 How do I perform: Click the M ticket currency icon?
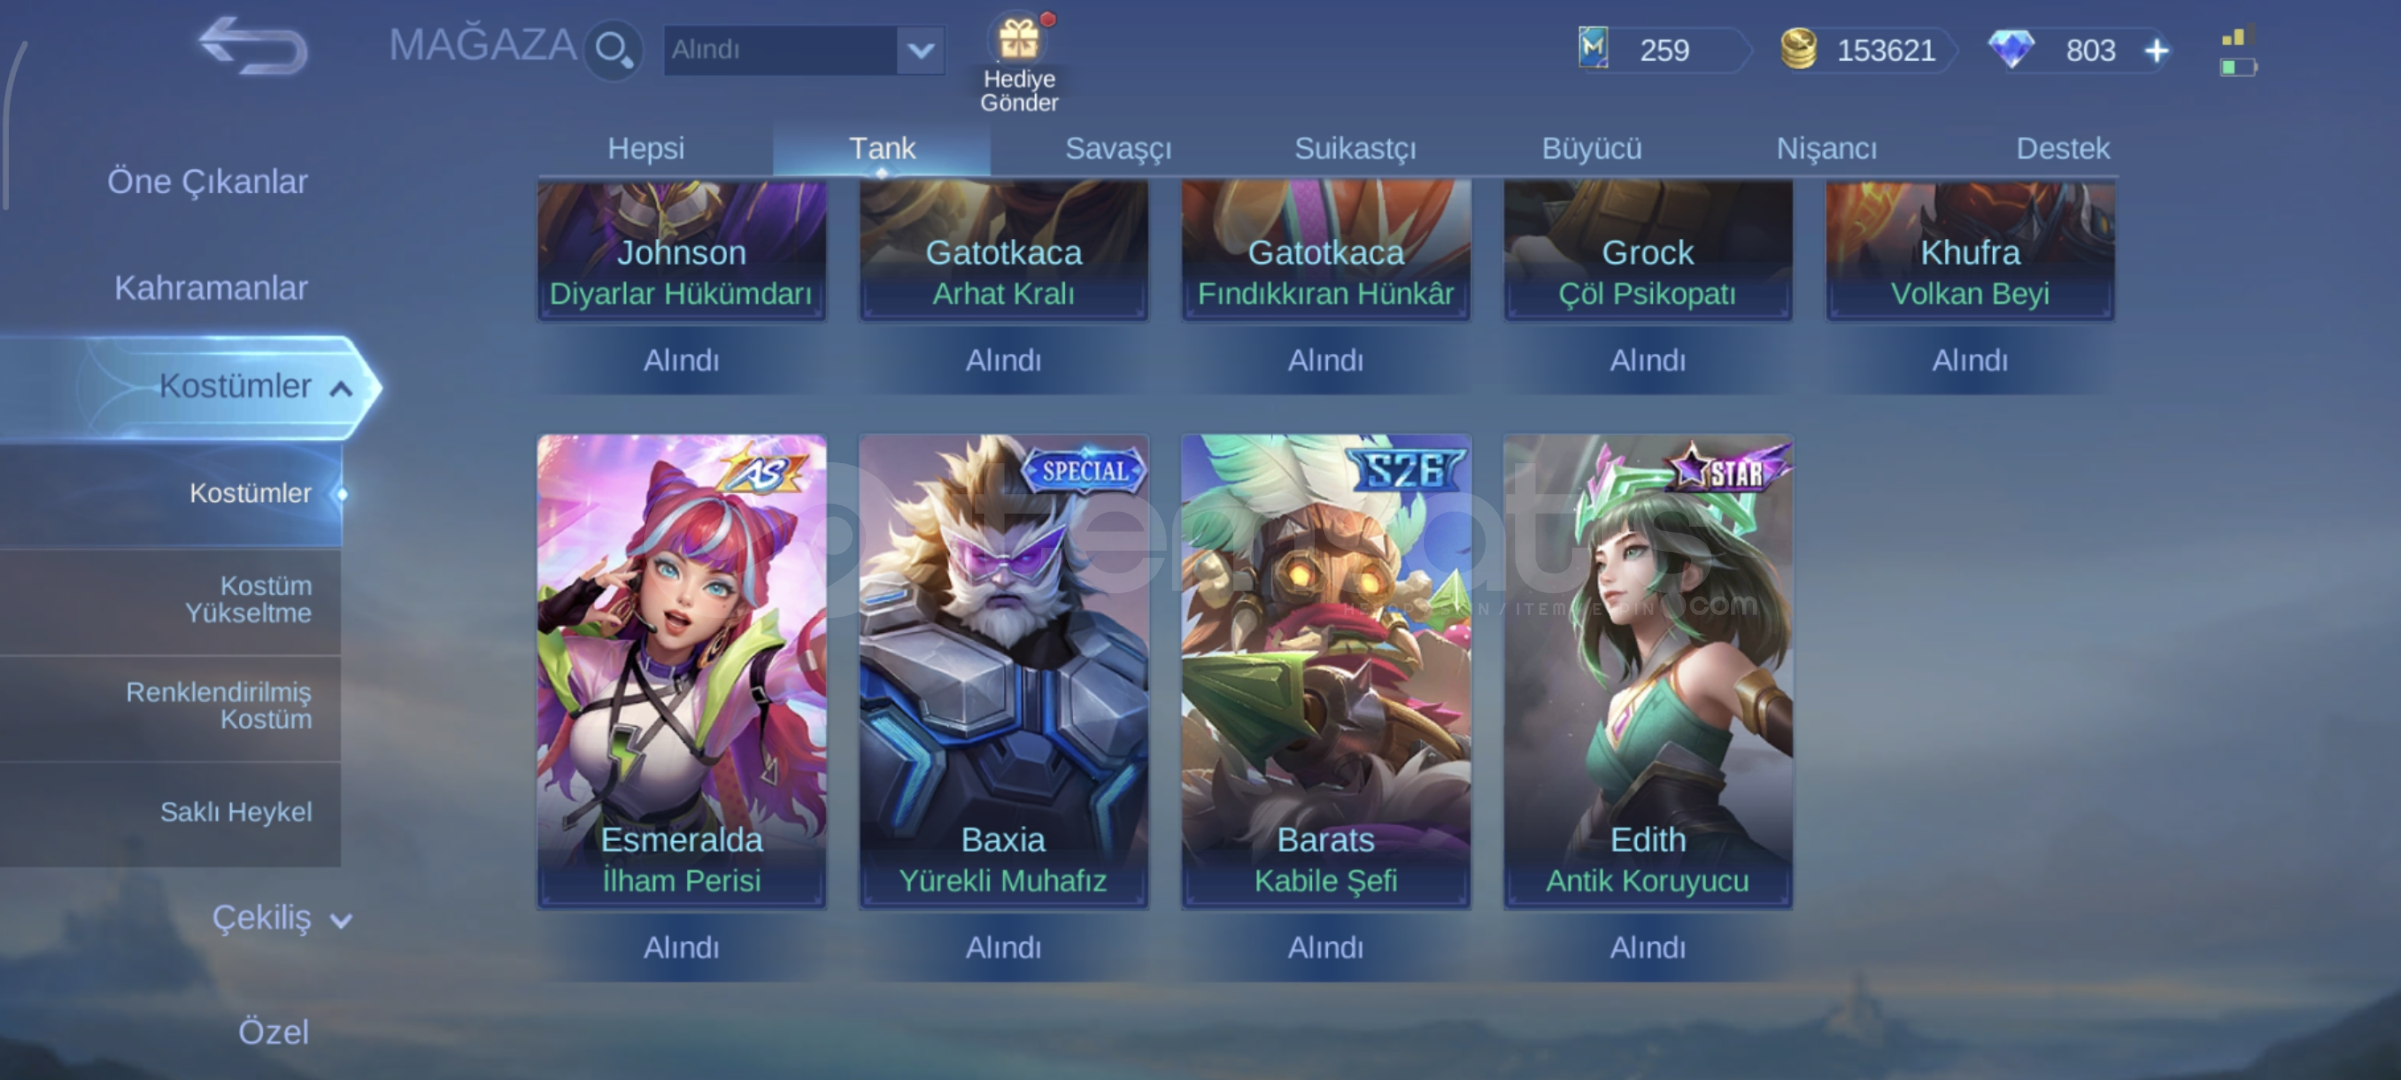click(1593, 48)
